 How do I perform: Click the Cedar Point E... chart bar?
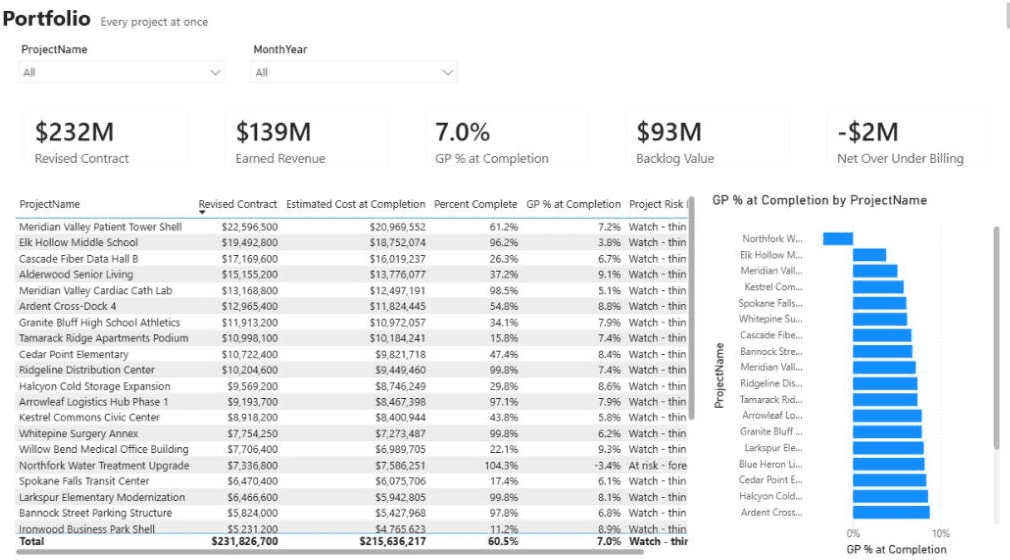tap(890, 480)
